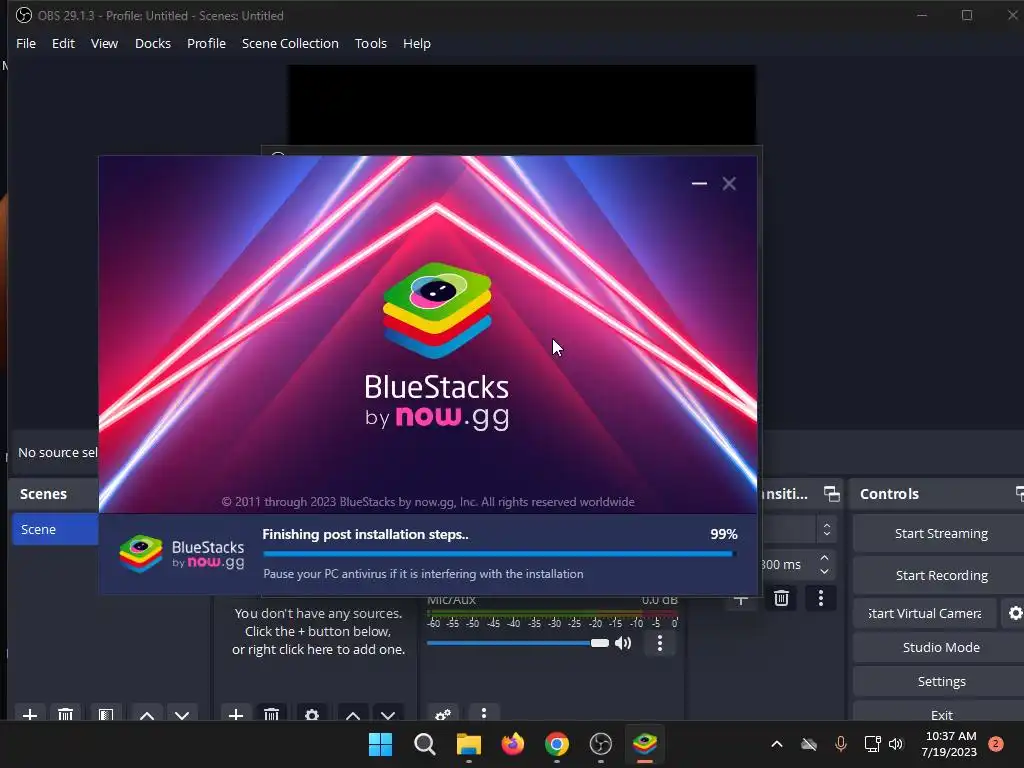
Task: Open the View menu
Action: coord(104,43)
